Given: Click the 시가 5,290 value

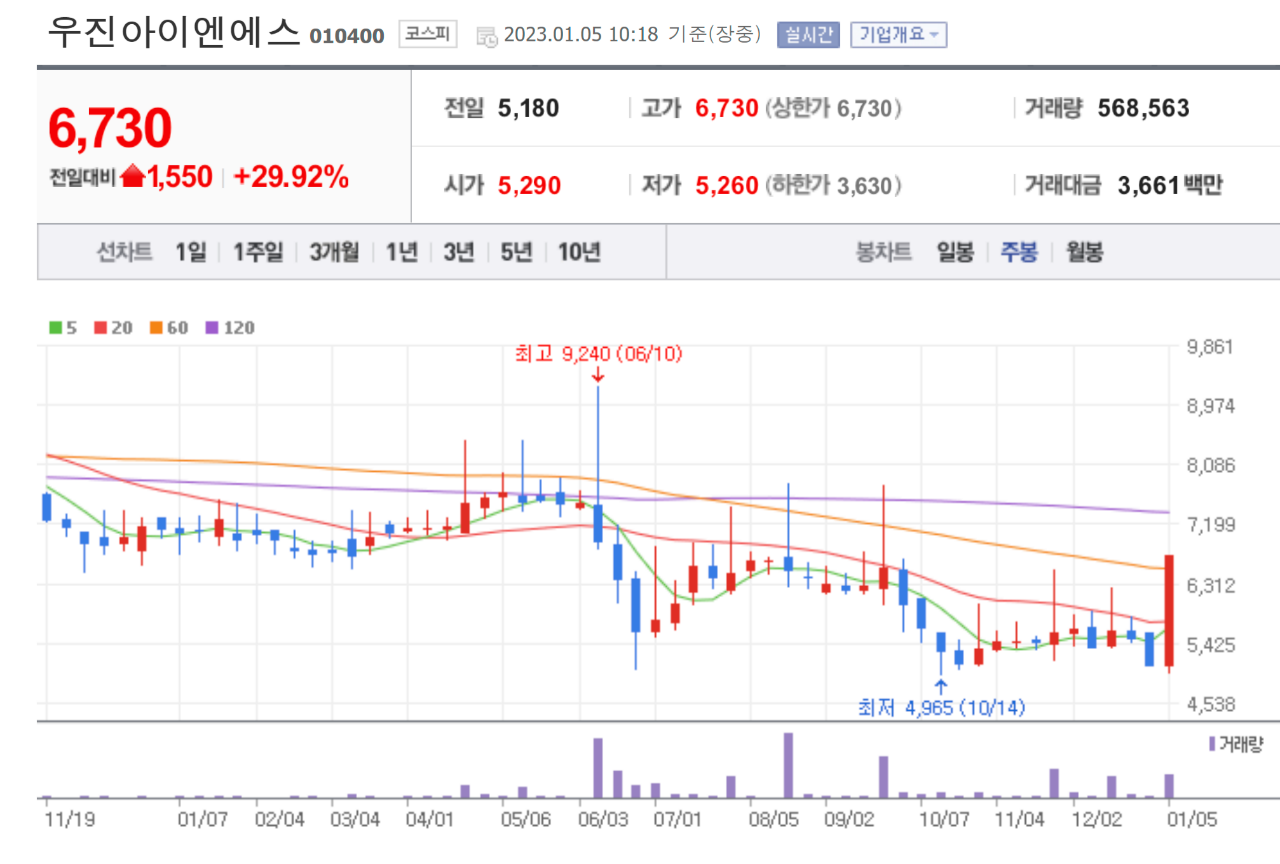Looking at the screenshot, I should [528, 185].
